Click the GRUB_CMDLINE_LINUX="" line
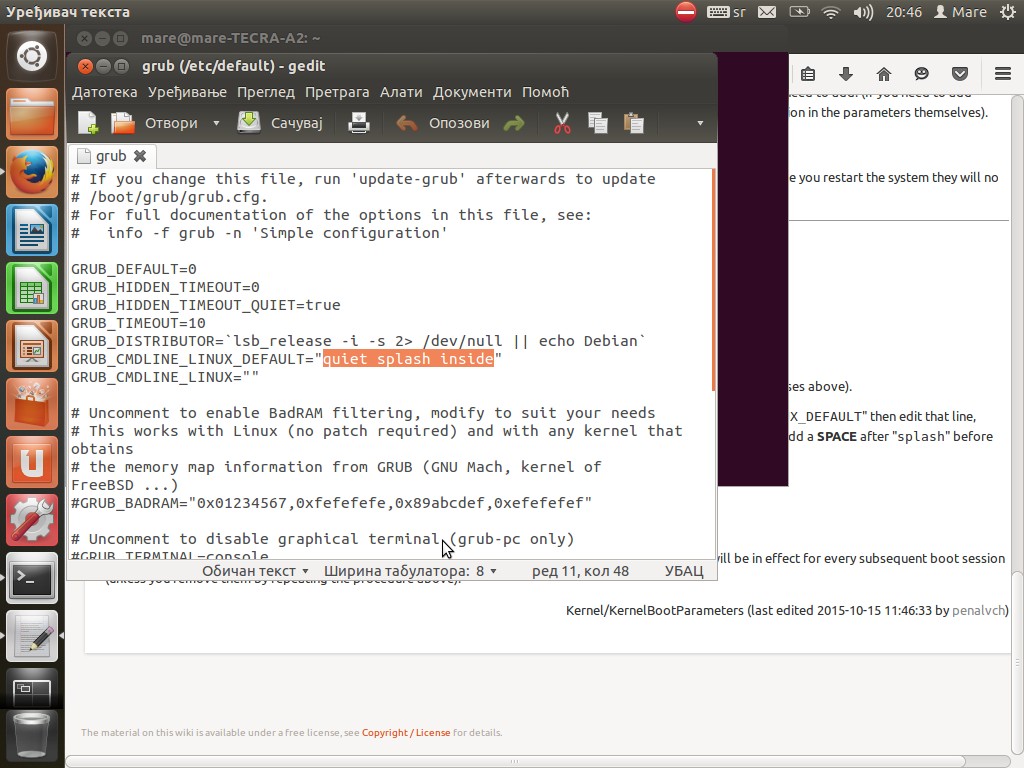Viewport: 1024px width, 768px height. 165,377
